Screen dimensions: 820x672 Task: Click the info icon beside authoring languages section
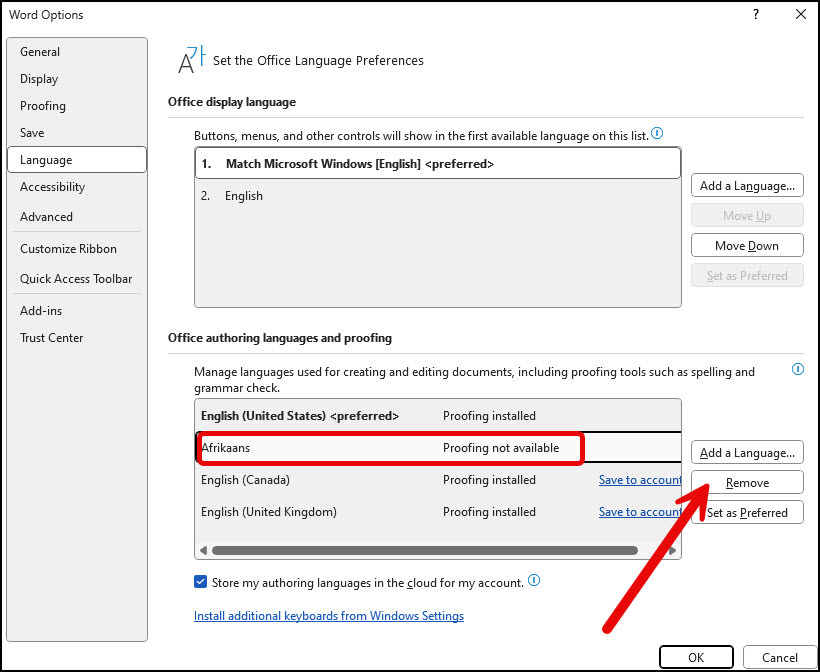[797, 369]
